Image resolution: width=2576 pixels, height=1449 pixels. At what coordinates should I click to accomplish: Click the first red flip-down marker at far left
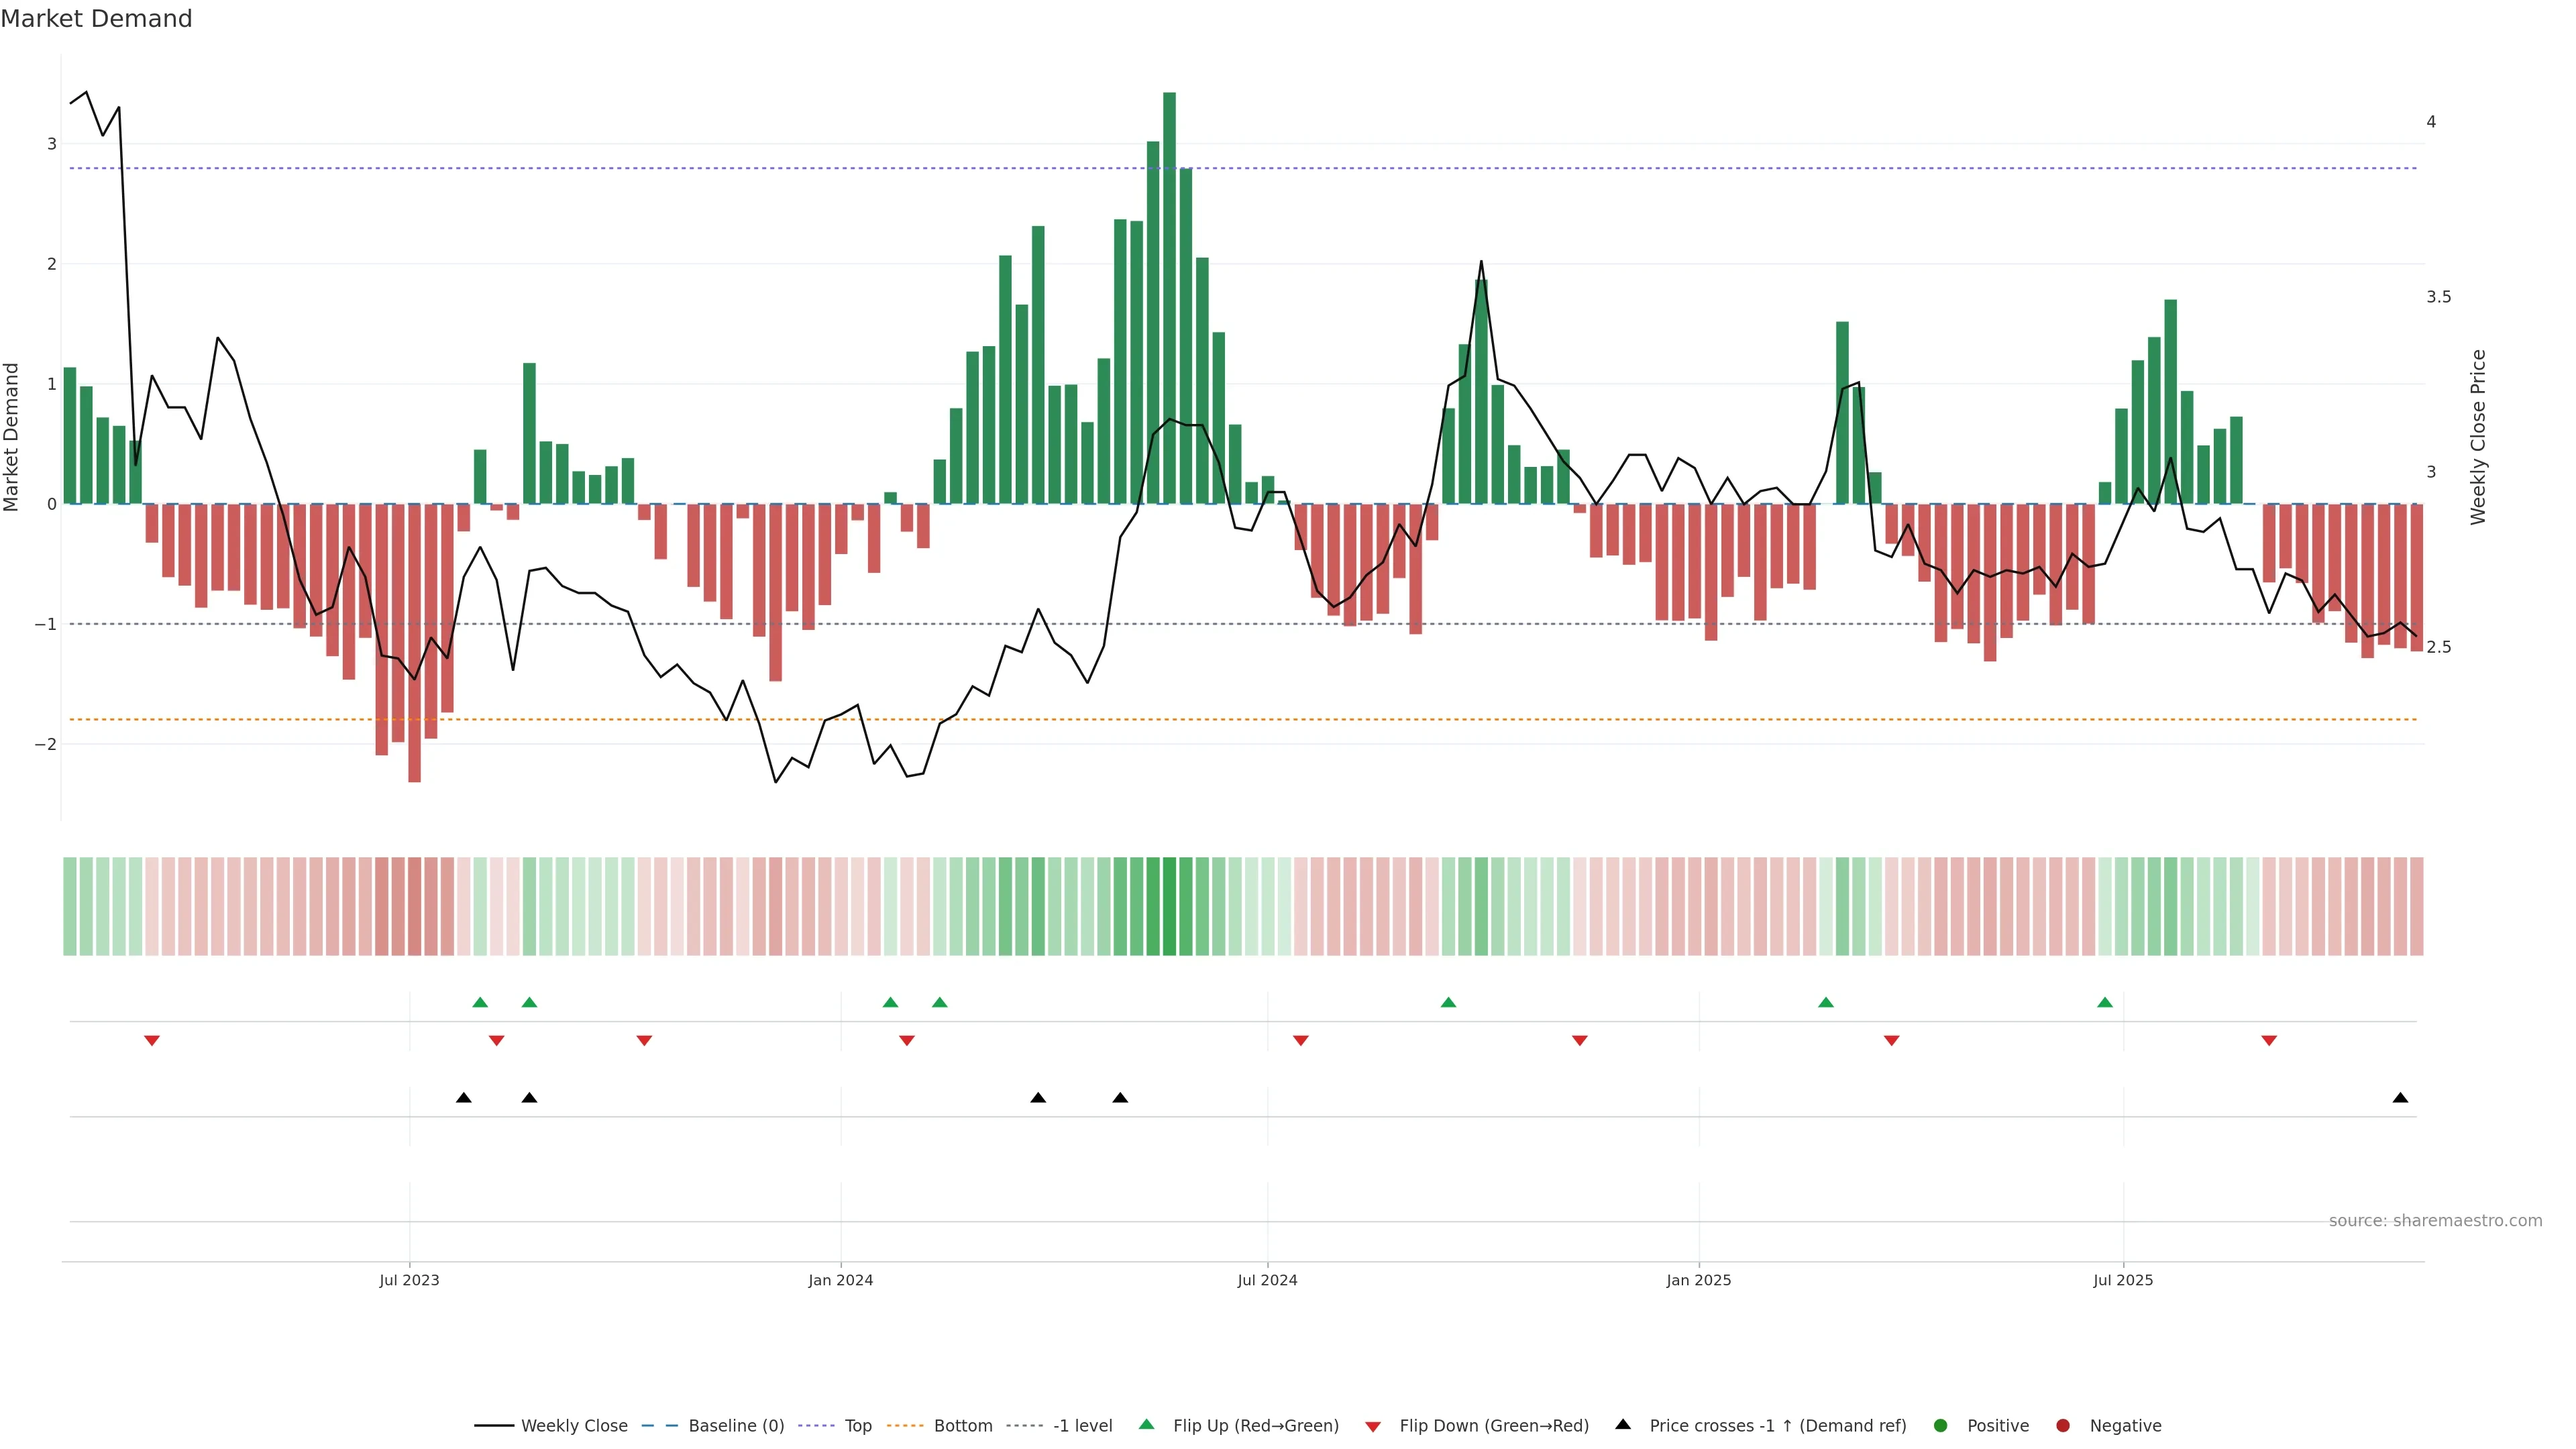coord(152,1041)
